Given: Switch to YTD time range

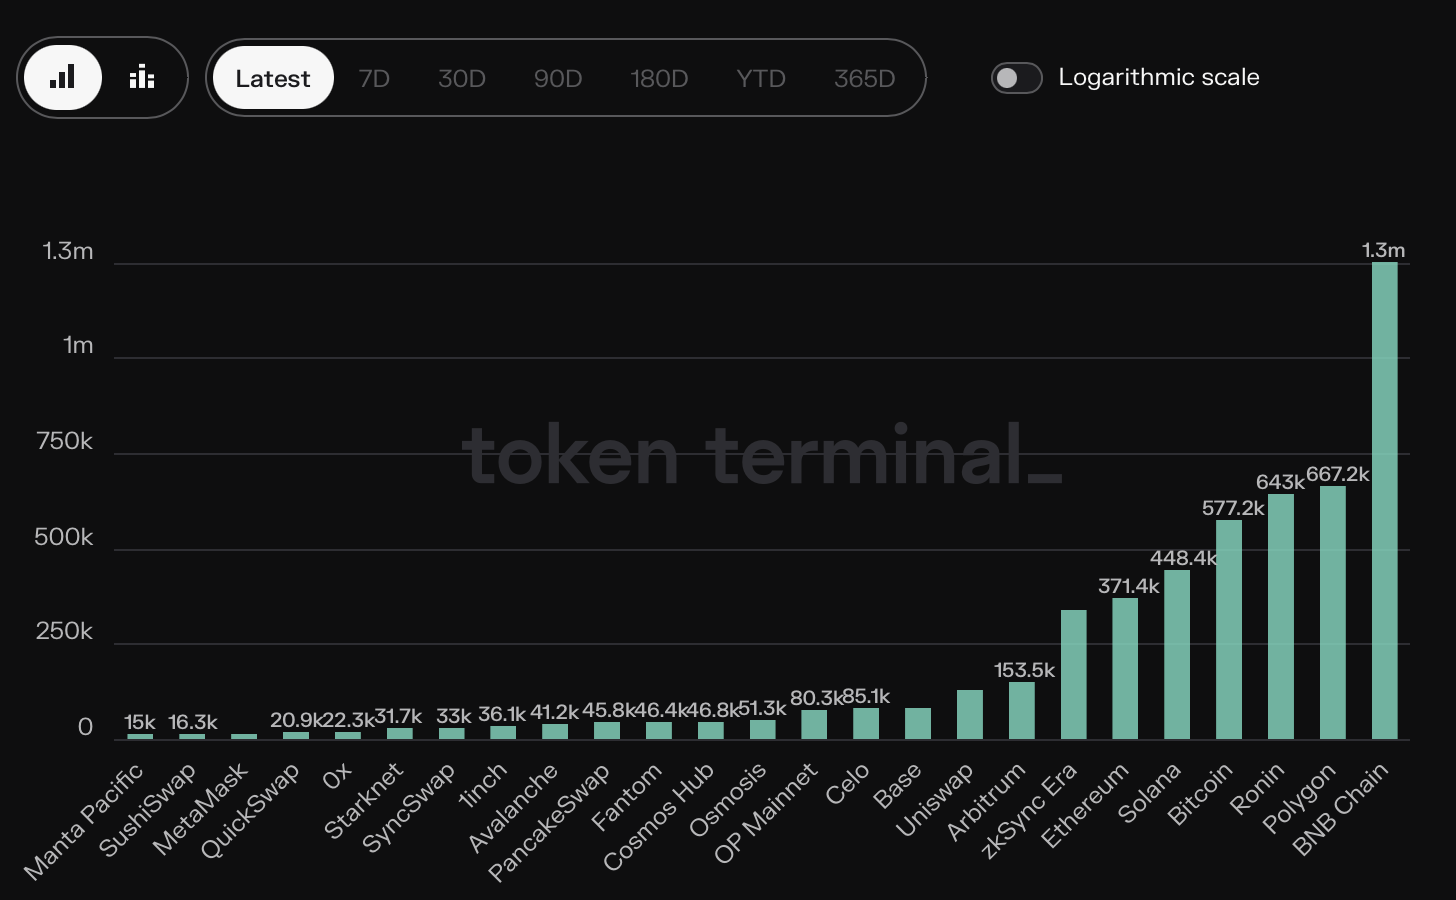Looking at the screenshot, I should tap(761, 78).
